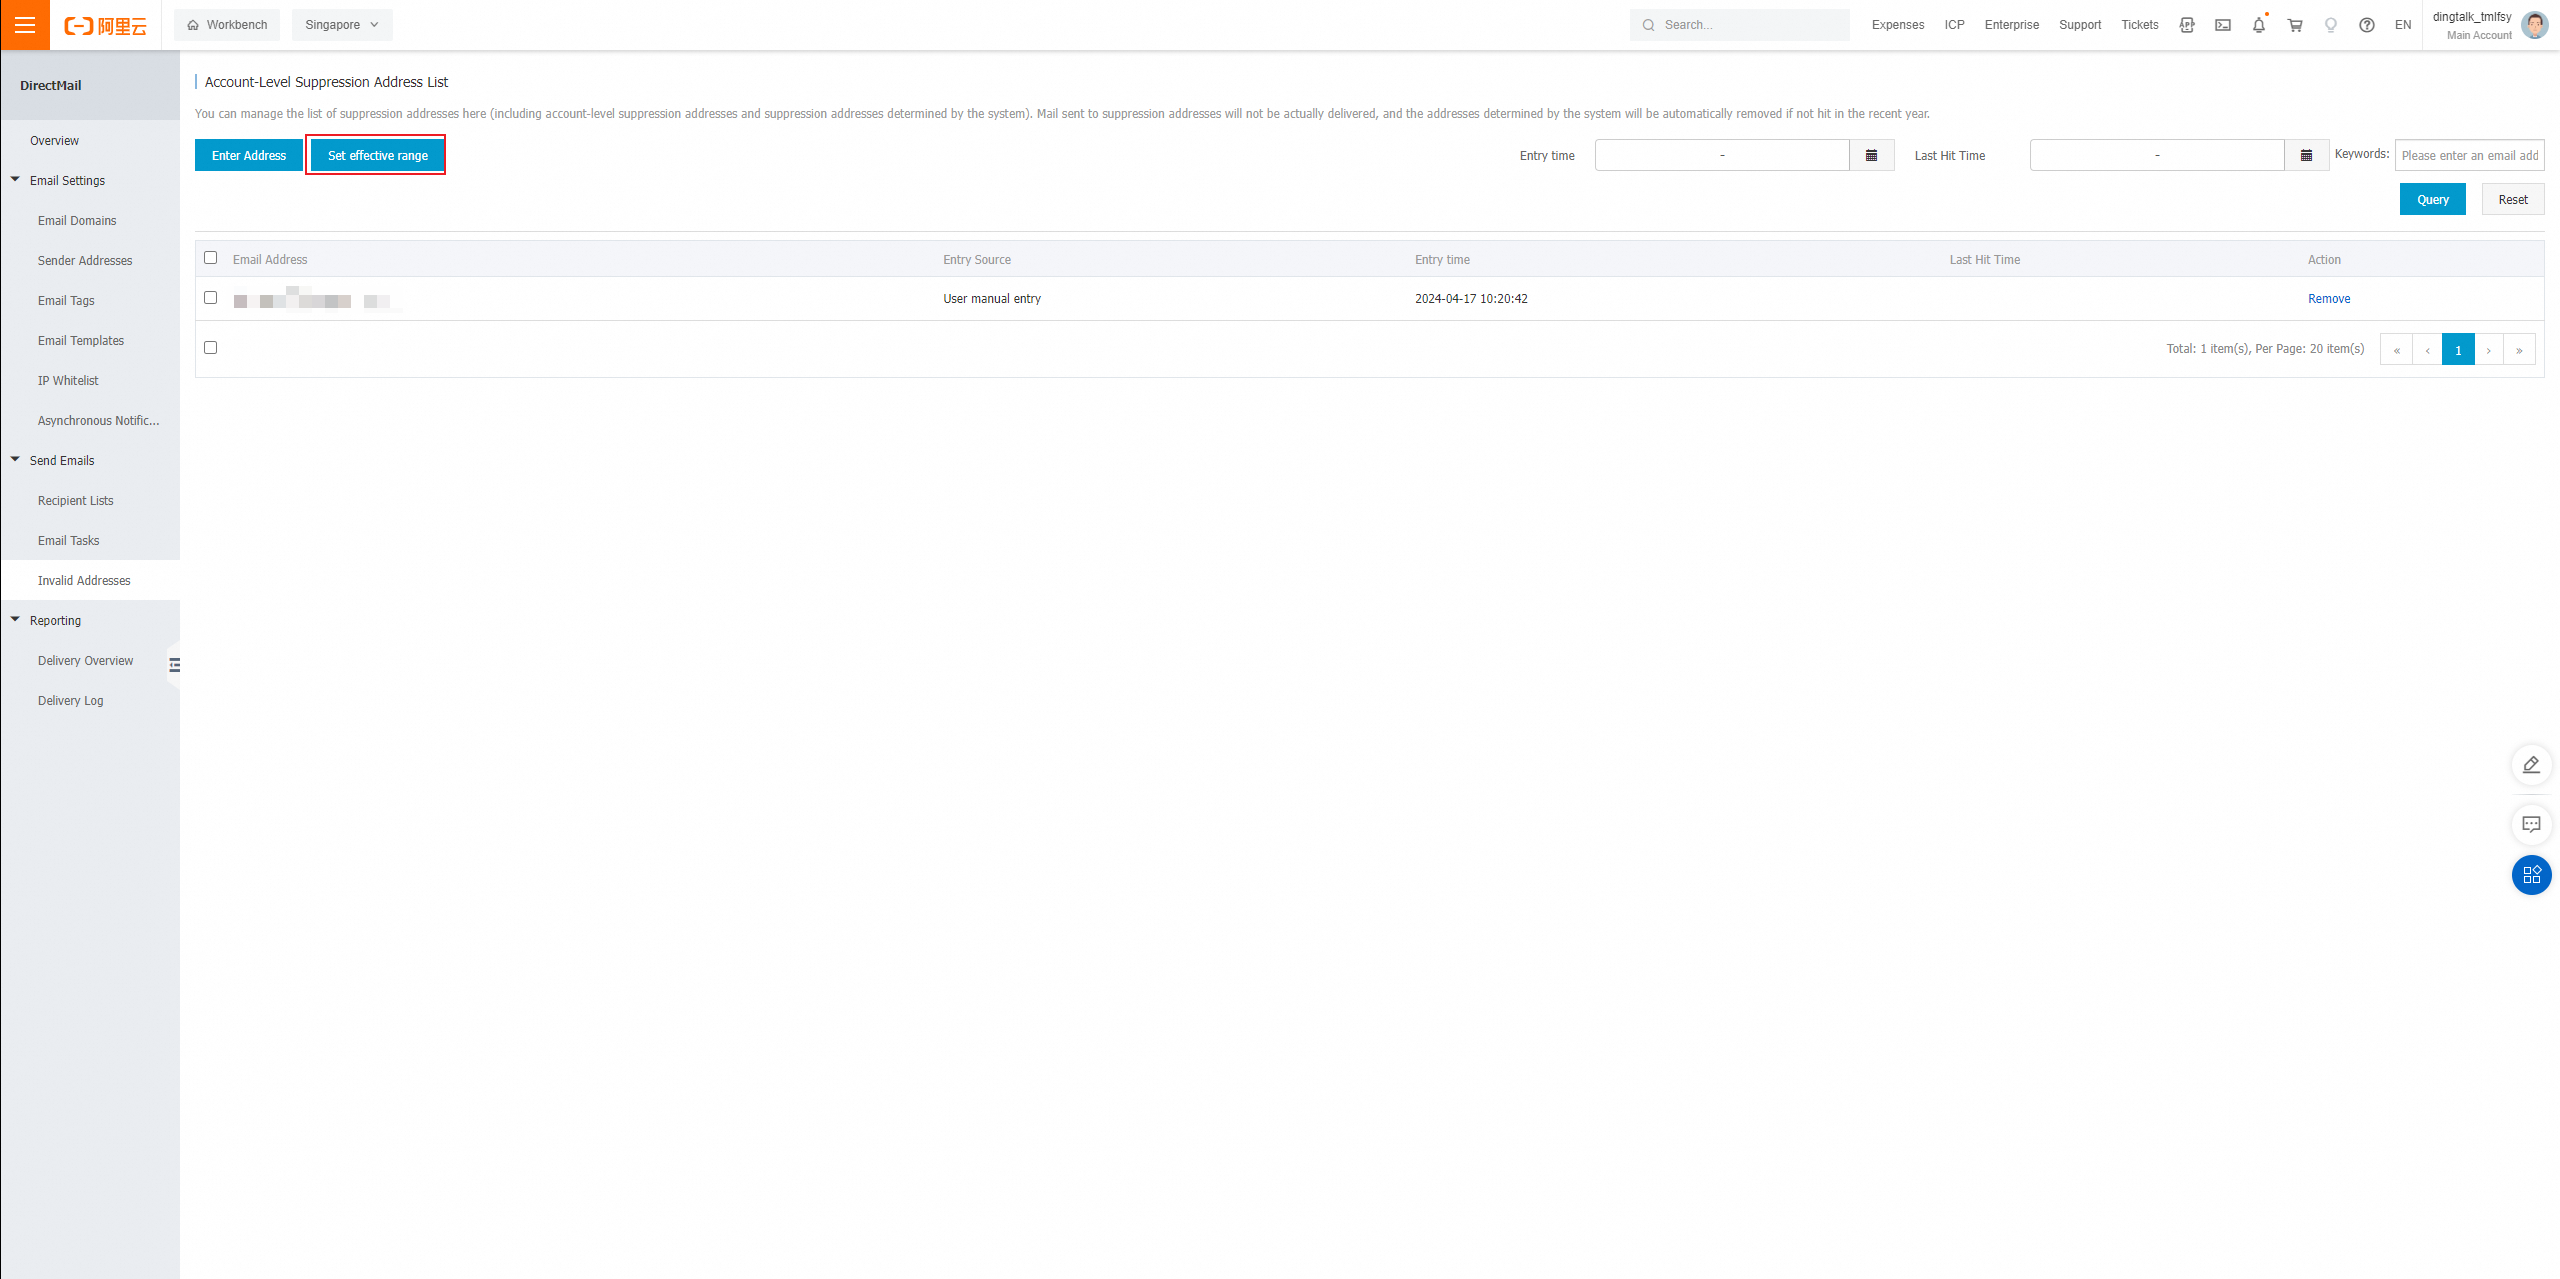Toggle select-all checkbox in table header
Screen dimensions: 2560x1279
point(210,258)
